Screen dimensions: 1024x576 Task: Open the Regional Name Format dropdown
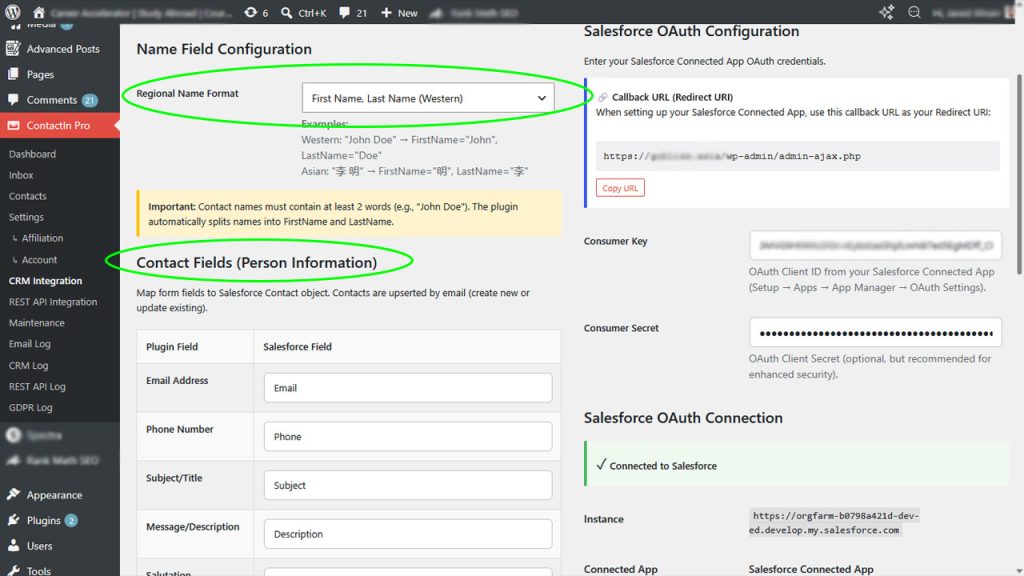pos(428,98)
